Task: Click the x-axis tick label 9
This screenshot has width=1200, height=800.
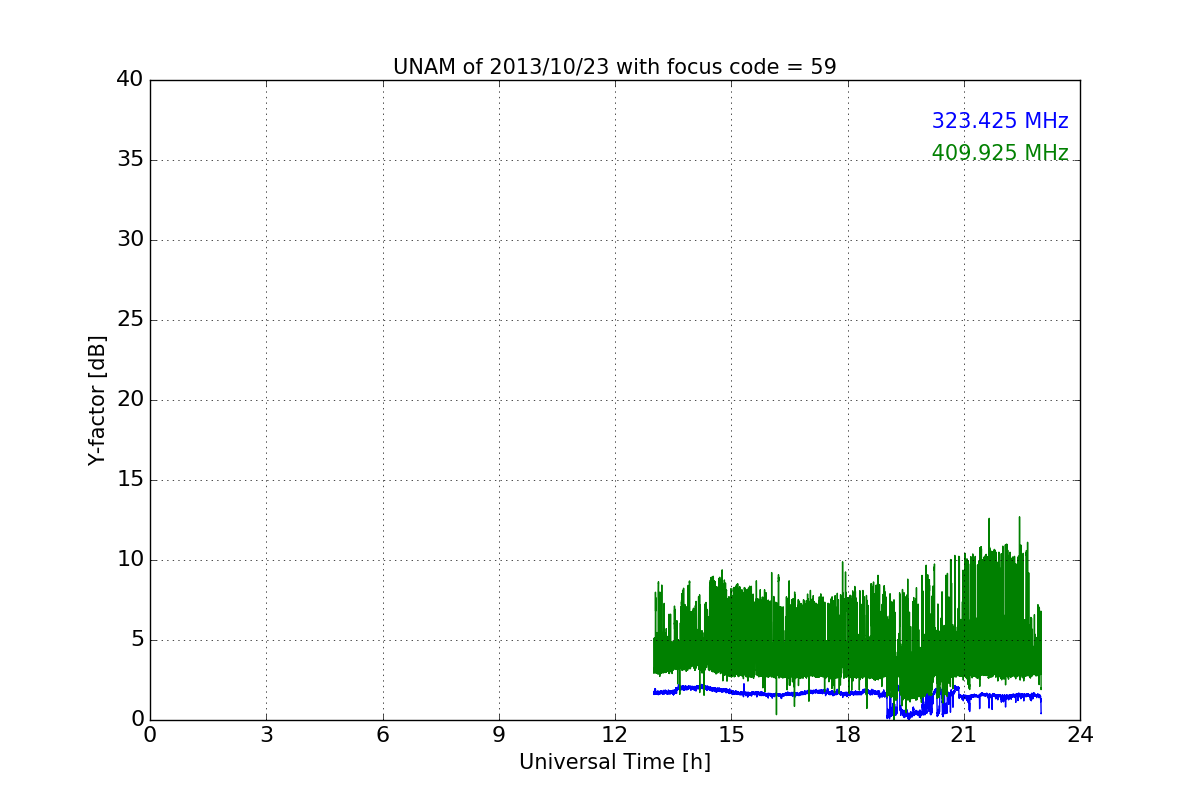Action: pos(499,735)
